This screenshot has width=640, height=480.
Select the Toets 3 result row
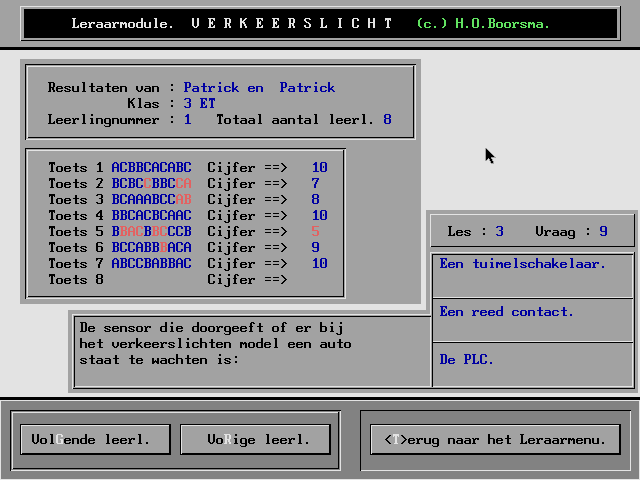[187, 200]
